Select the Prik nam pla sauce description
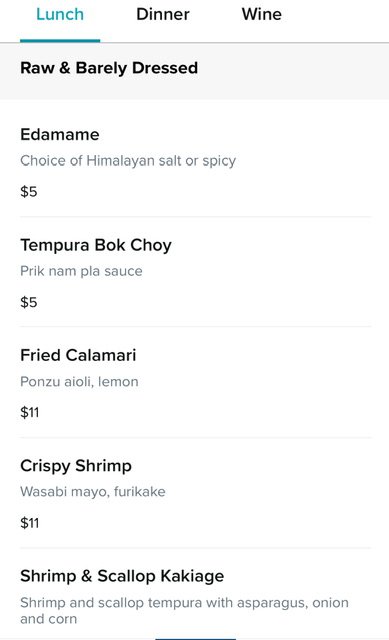Viewport: 389px width, 640px height. 82,271
